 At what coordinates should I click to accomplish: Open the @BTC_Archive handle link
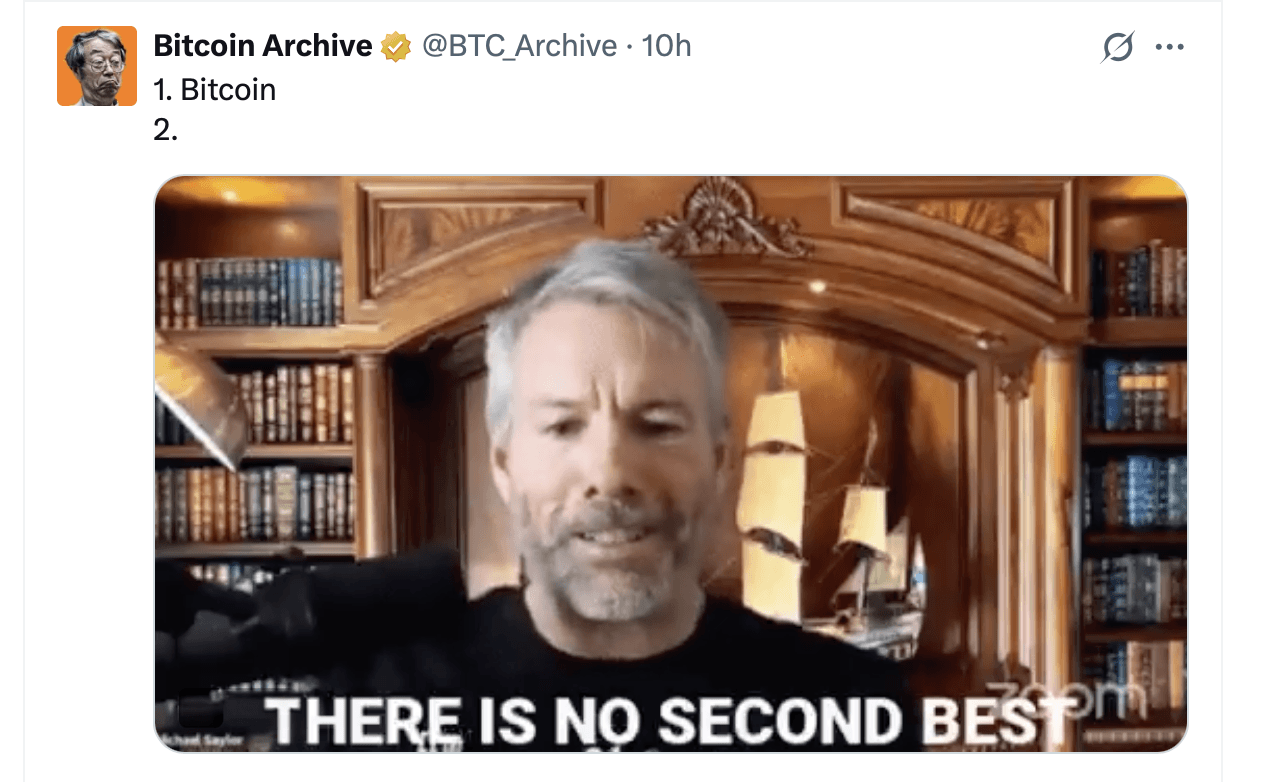[519, 46]
